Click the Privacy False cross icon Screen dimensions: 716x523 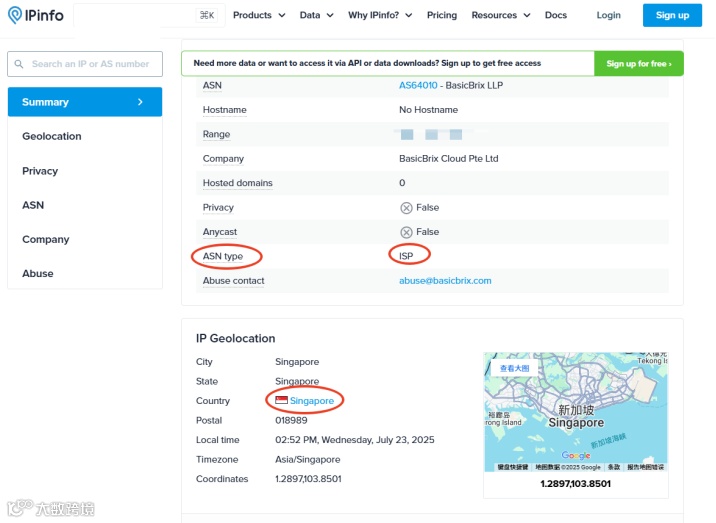(406, 208)
